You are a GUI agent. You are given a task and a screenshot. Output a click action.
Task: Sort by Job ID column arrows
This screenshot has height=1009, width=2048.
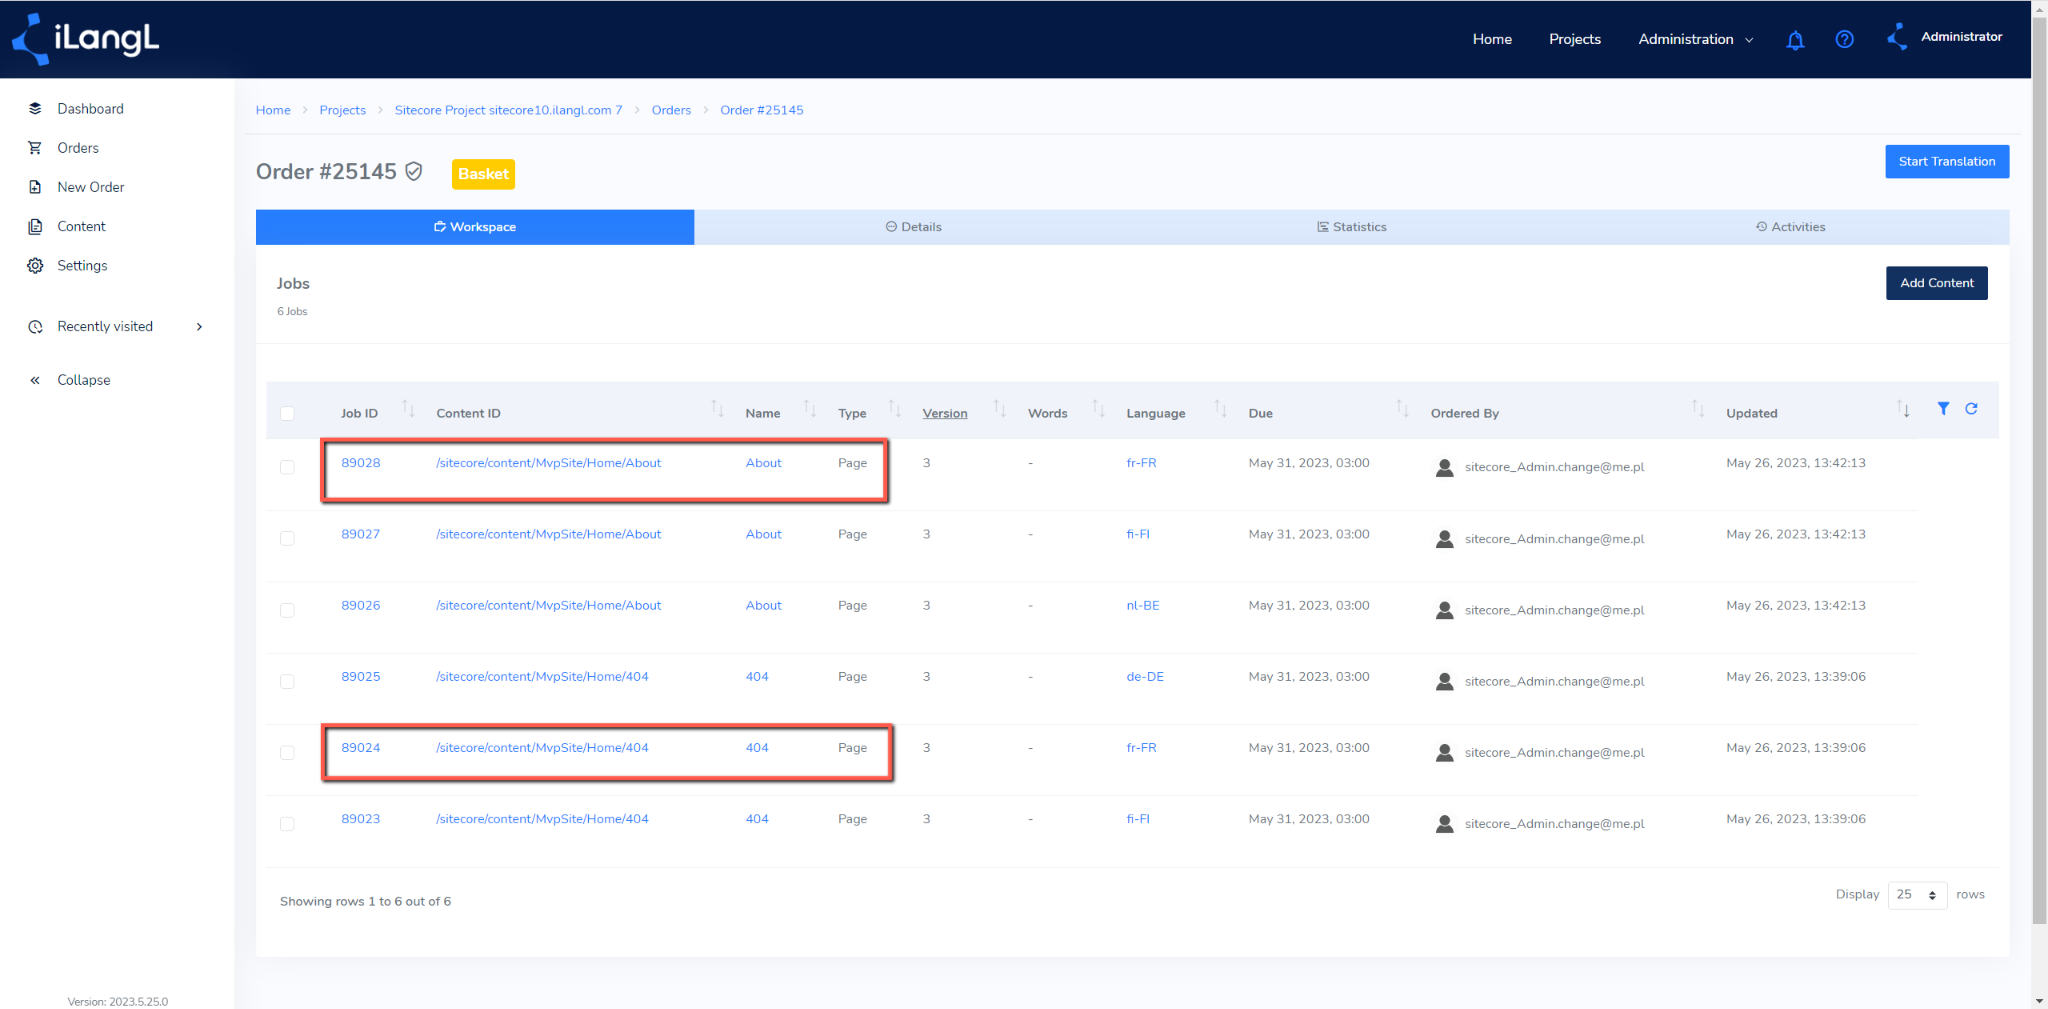coord(408,408)
